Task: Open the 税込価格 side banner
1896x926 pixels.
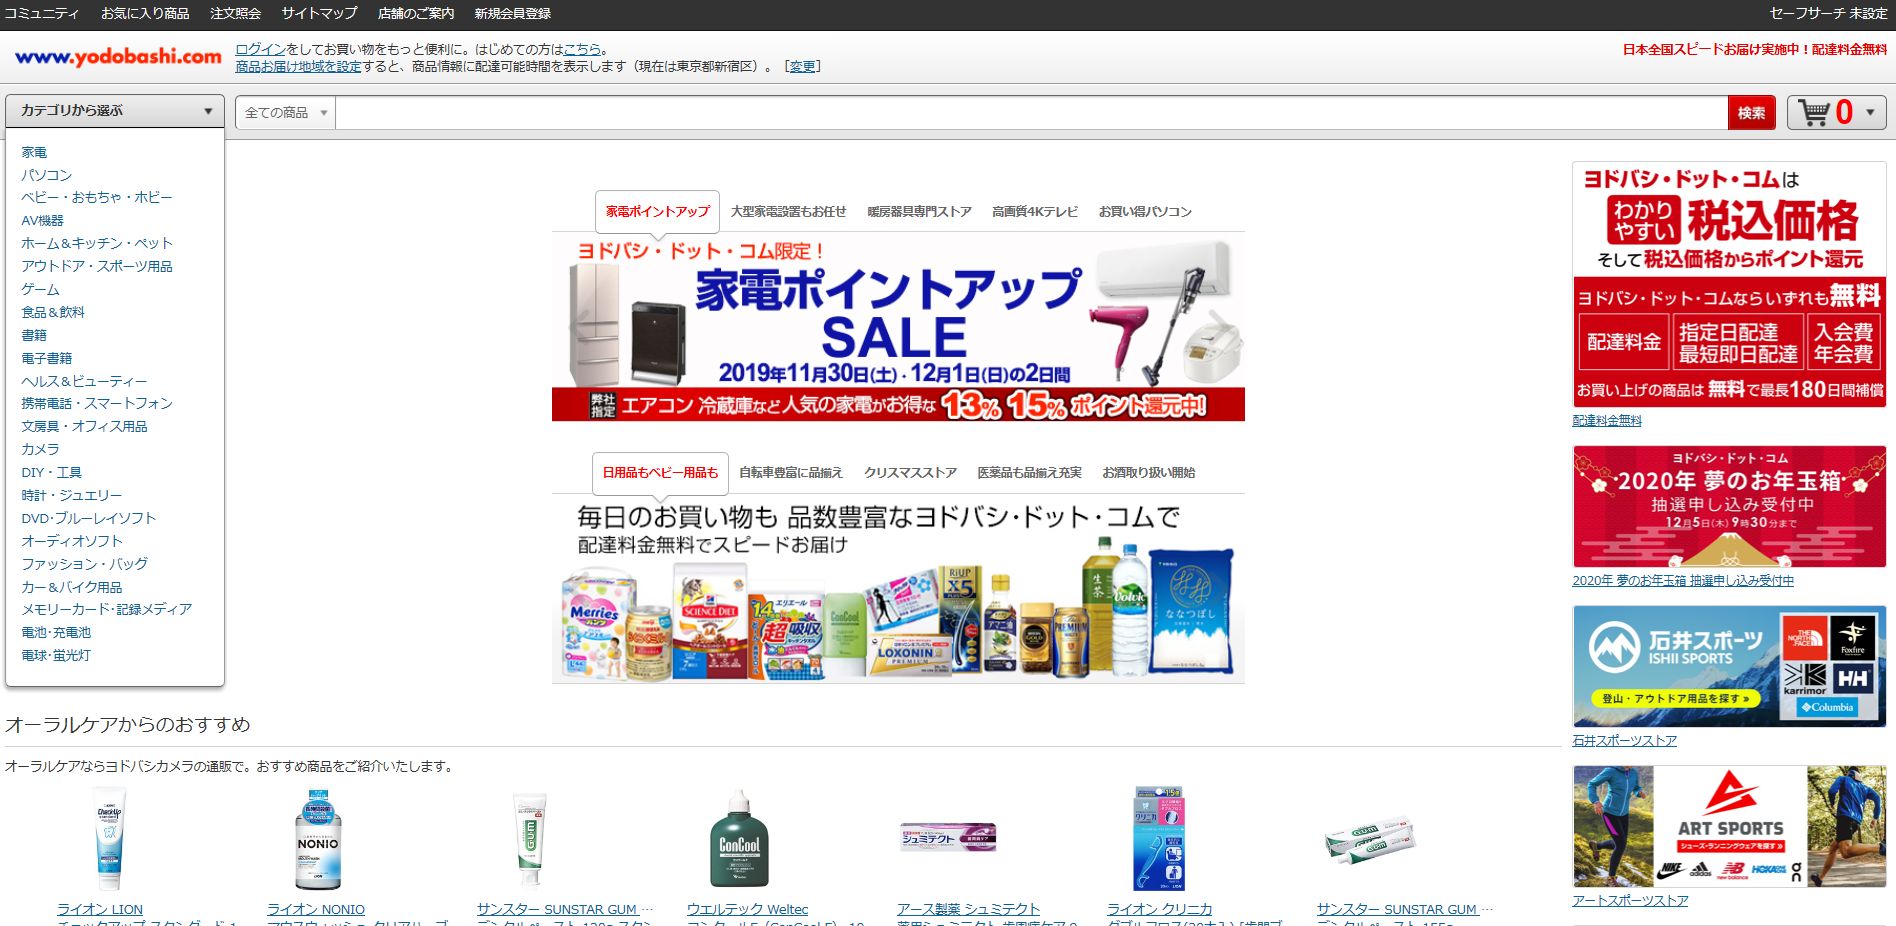Action: coord(1729,284)
